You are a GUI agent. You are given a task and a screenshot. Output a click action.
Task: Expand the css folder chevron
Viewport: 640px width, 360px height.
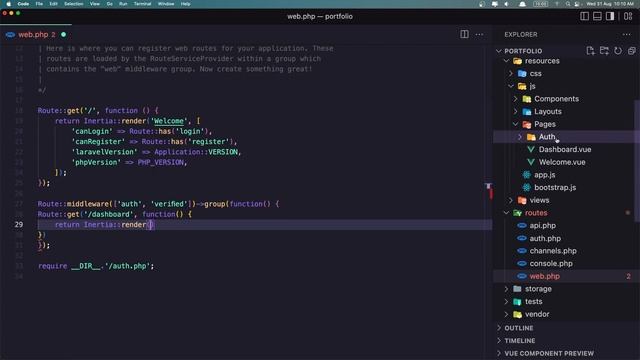511,73
